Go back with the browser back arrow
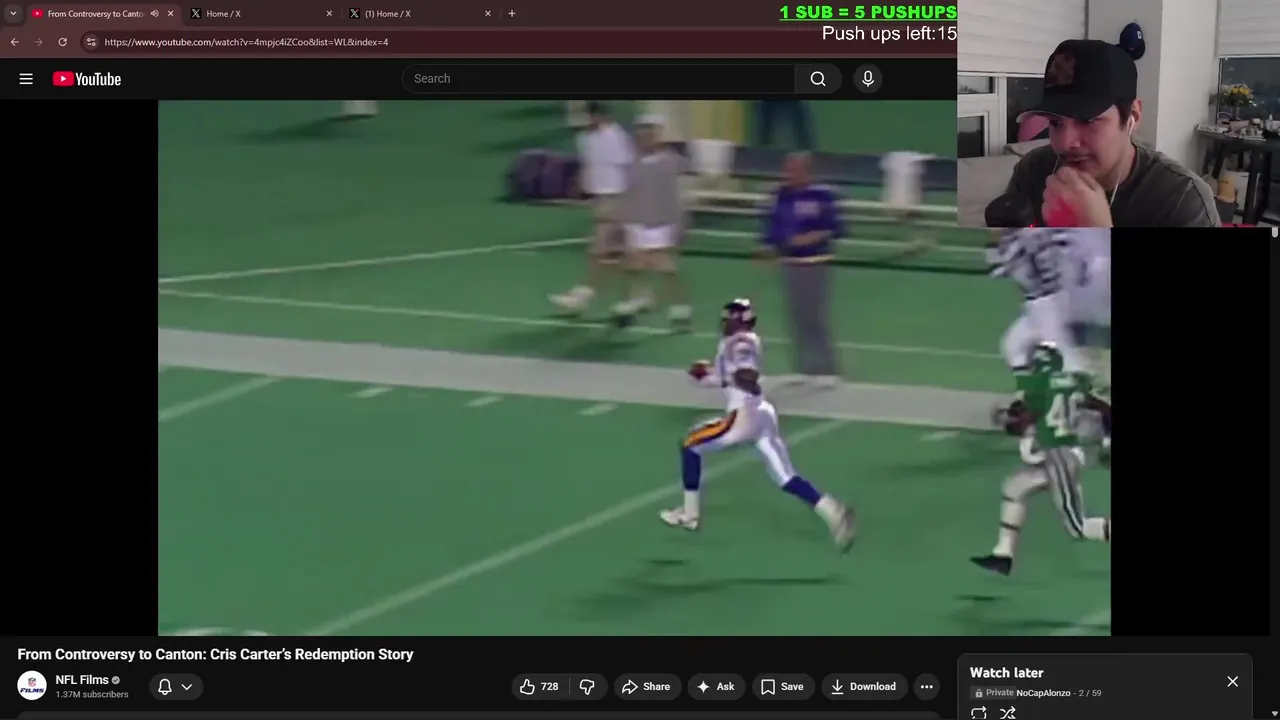This screenshot has width=1280, height=720. coord(14,42)
